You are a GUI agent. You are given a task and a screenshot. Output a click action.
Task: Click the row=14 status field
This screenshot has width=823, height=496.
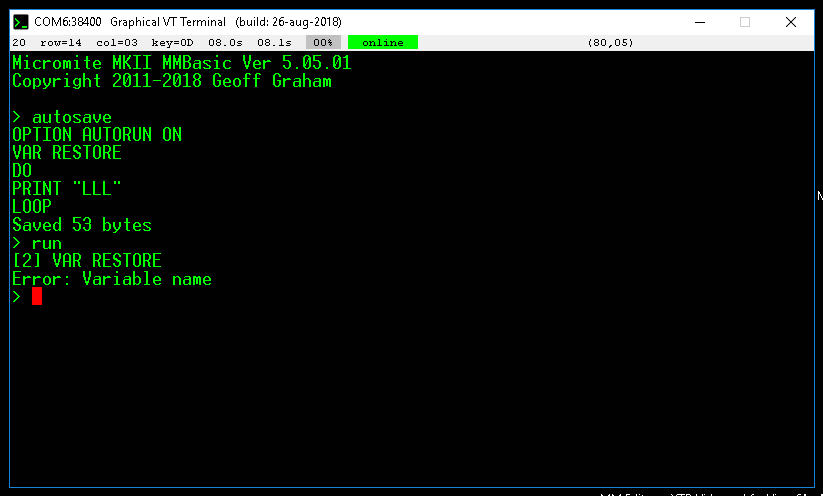click(61, 43)
